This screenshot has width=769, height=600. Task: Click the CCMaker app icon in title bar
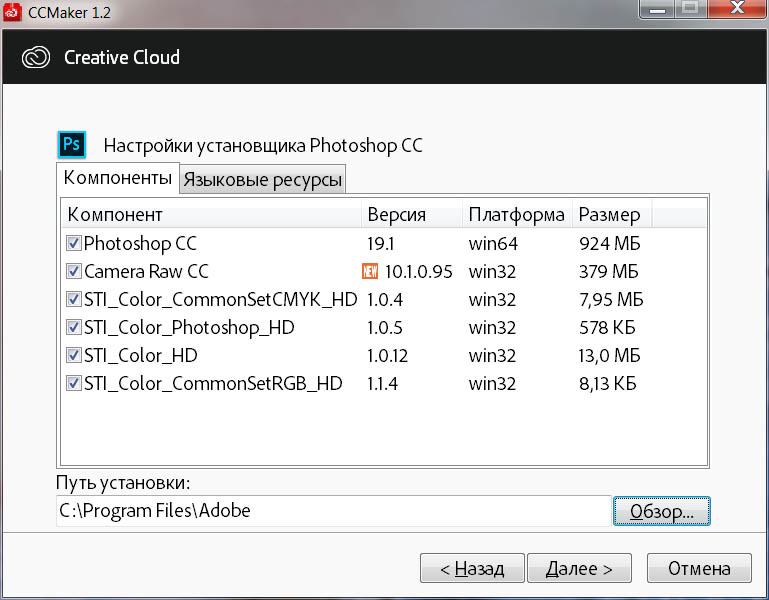(x=12, y=12)
